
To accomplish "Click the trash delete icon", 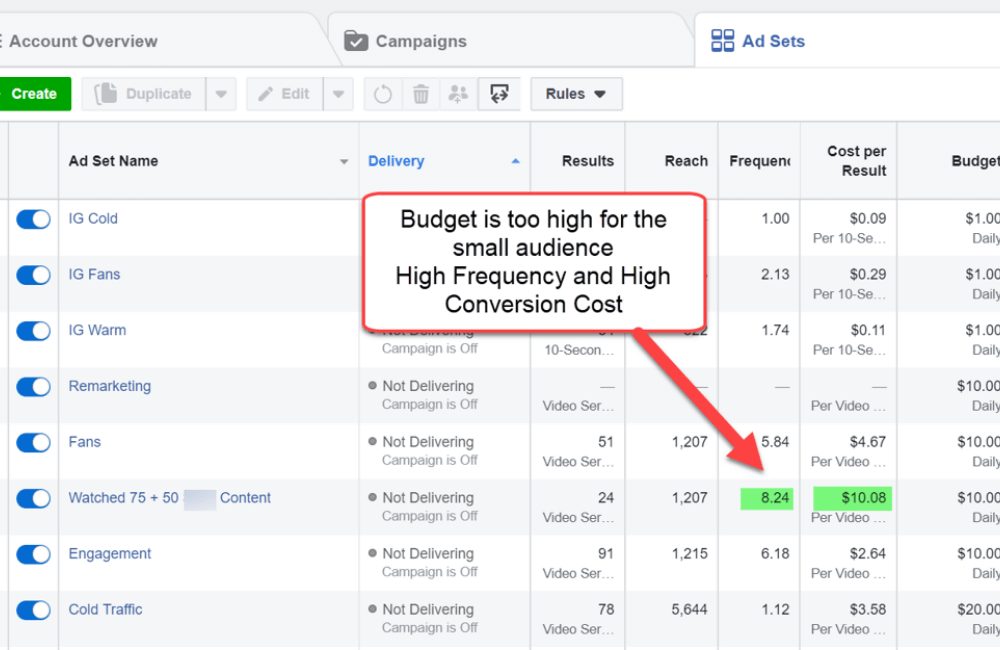I will pyautogui.click(x=421, y=94).
